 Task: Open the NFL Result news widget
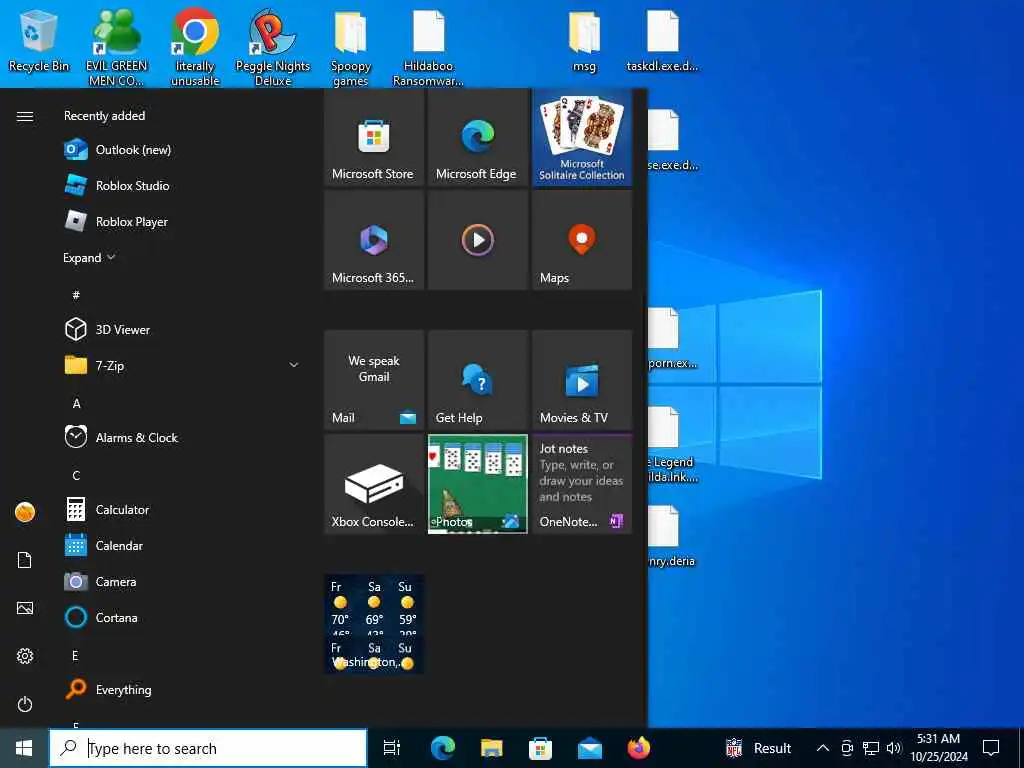click(759, 748)
